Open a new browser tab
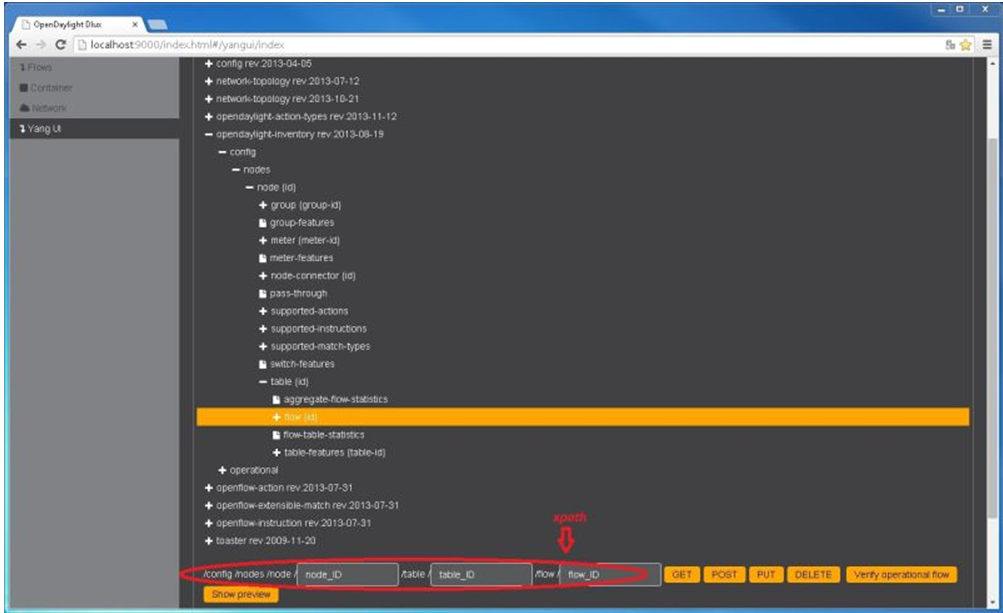The width and height of the screenshot is (1003, 613). 157,25
